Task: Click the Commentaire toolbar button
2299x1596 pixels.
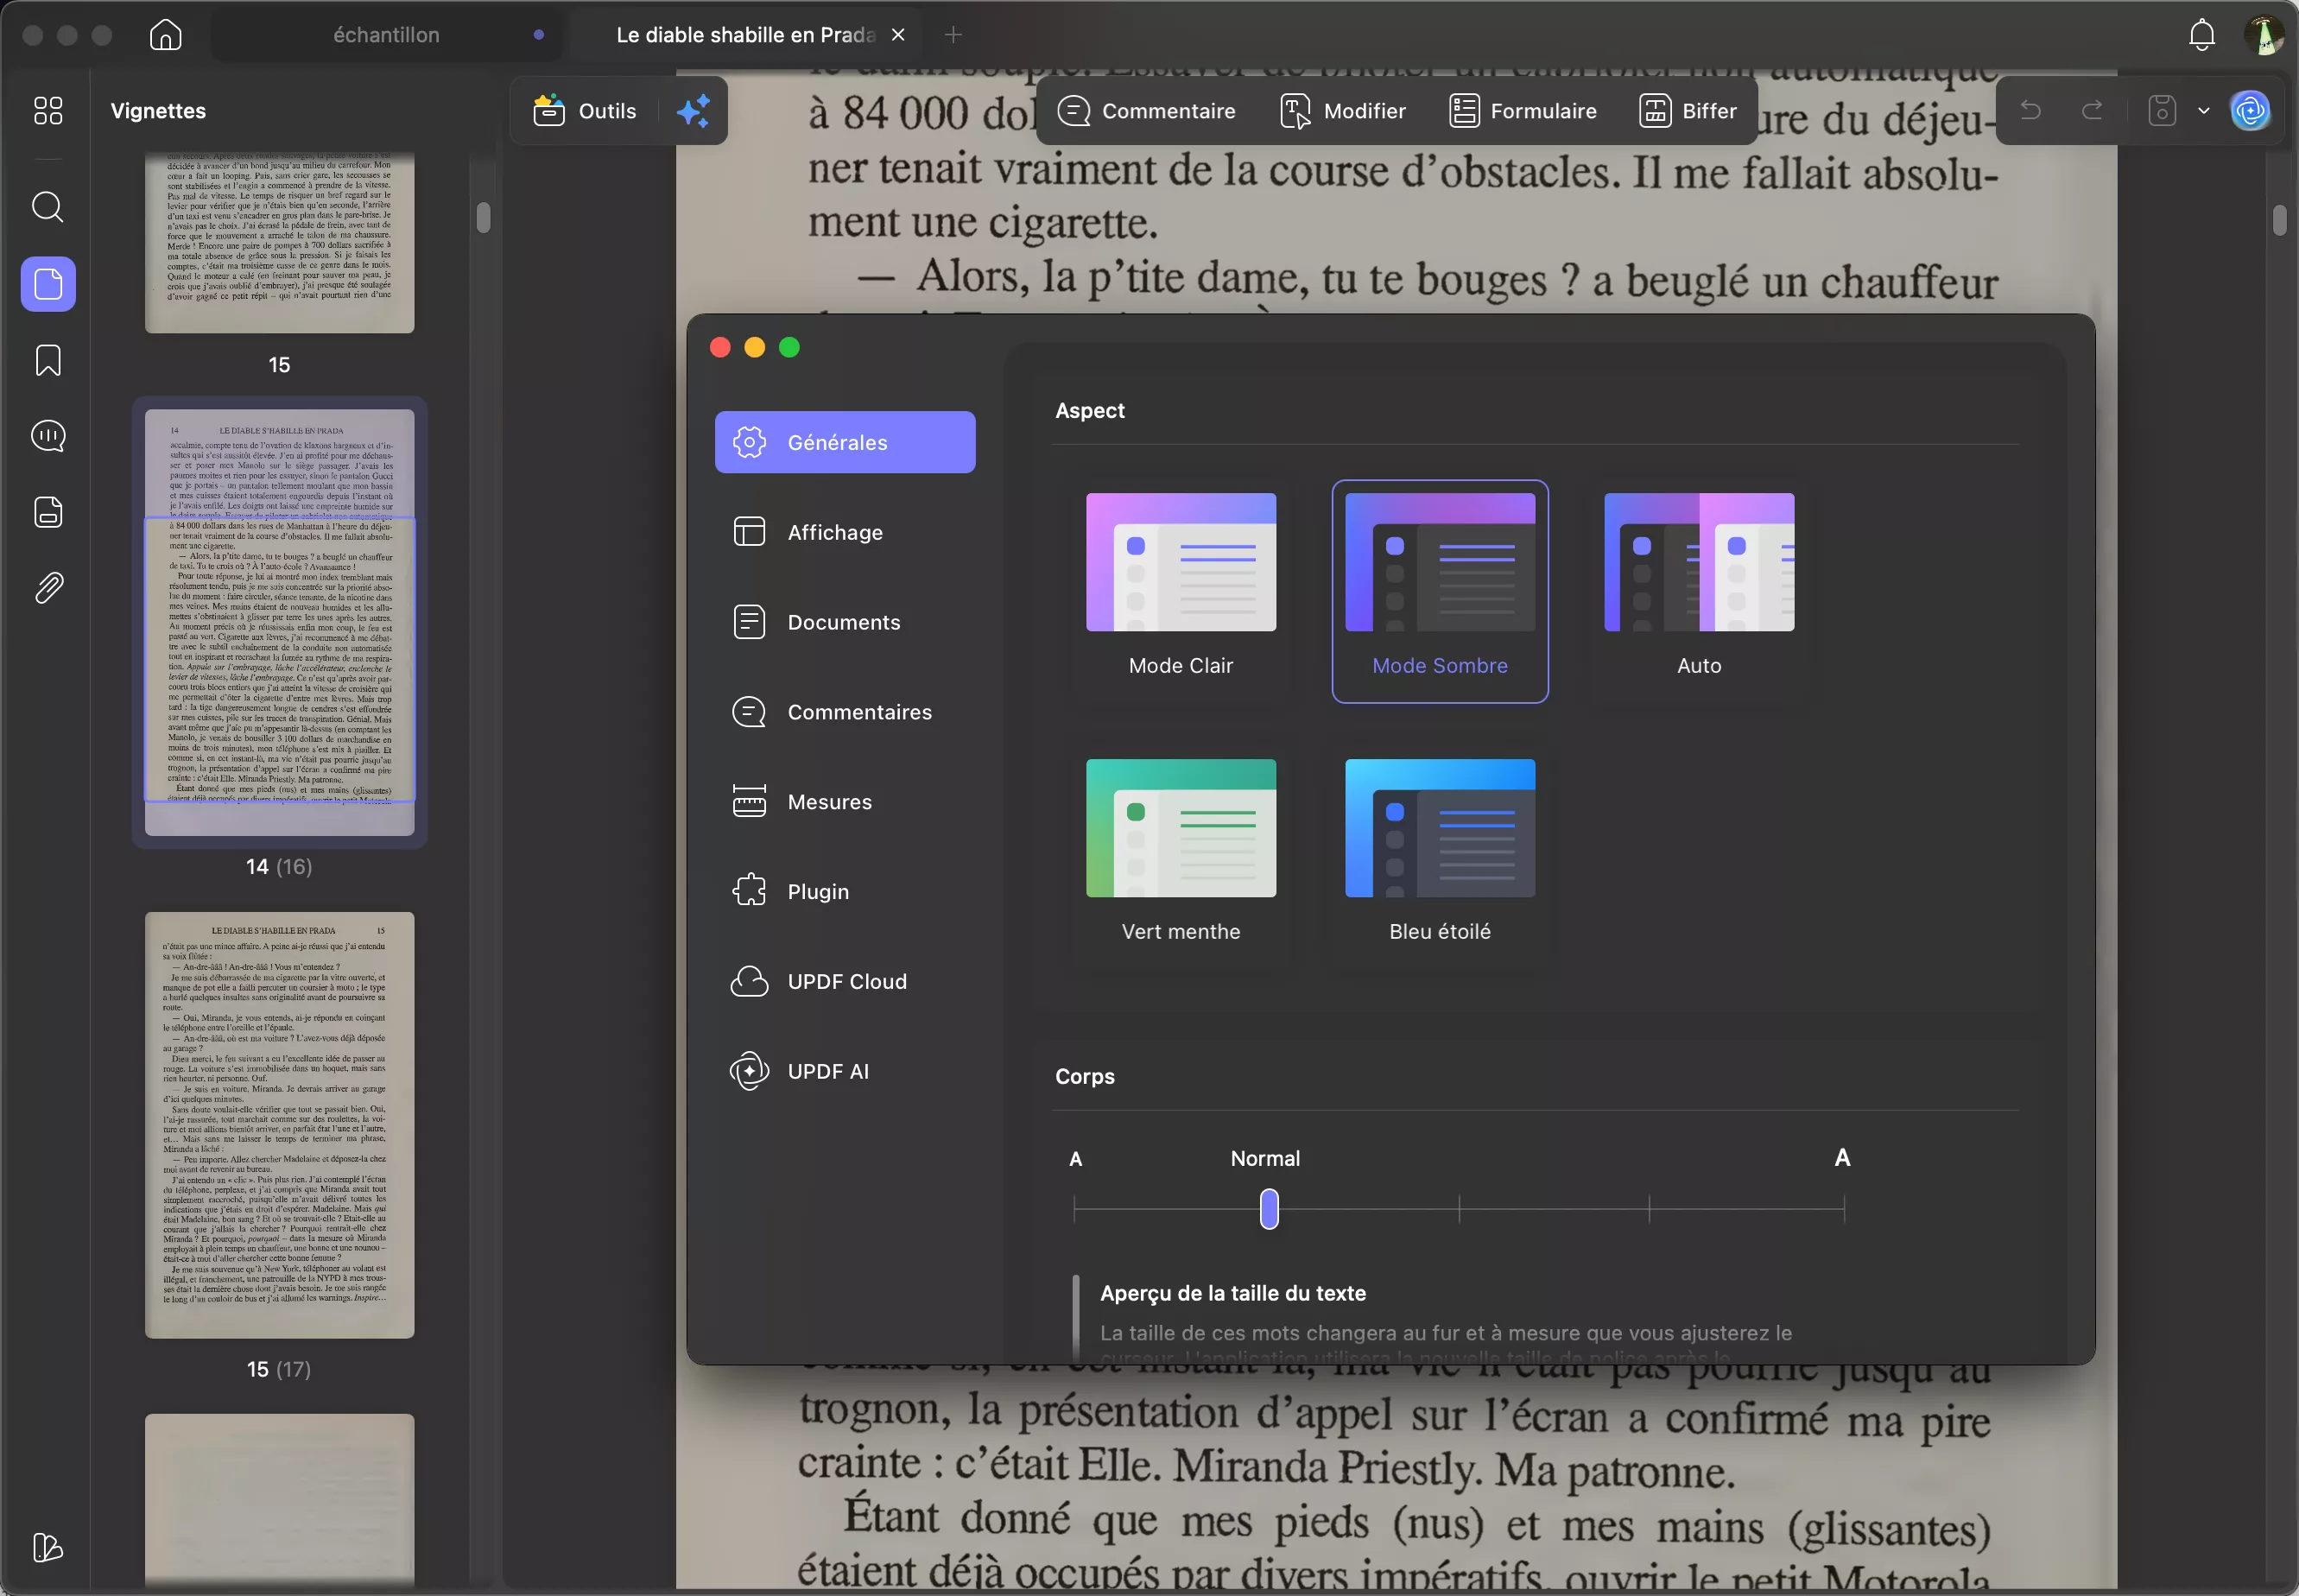Action: click(x=1146, y=111)
